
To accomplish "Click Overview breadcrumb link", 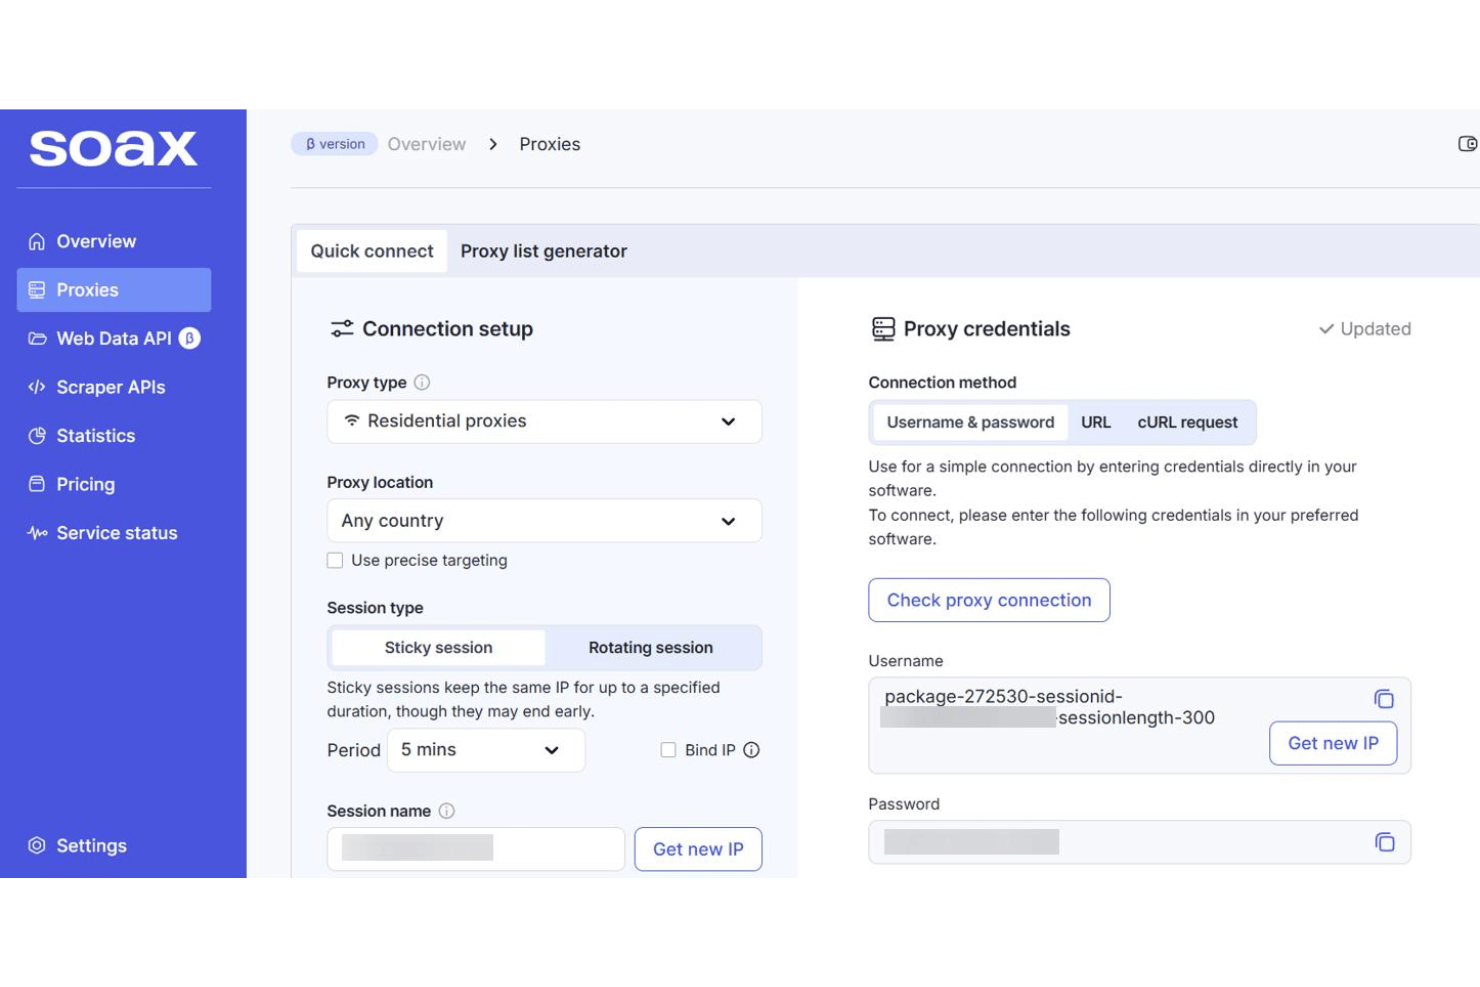I will coord(427,144).
